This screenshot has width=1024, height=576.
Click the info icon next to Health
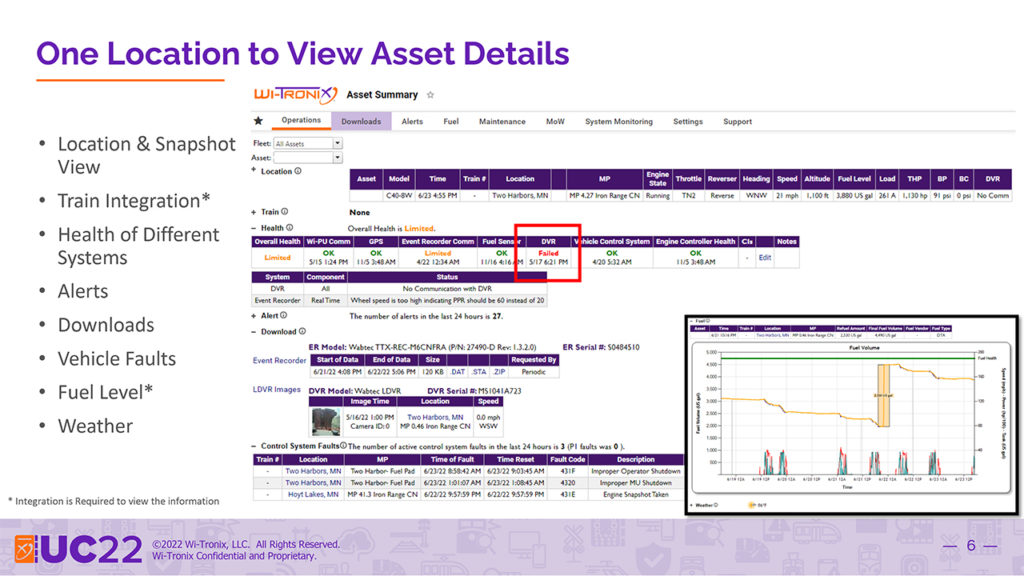click(291, 228)
